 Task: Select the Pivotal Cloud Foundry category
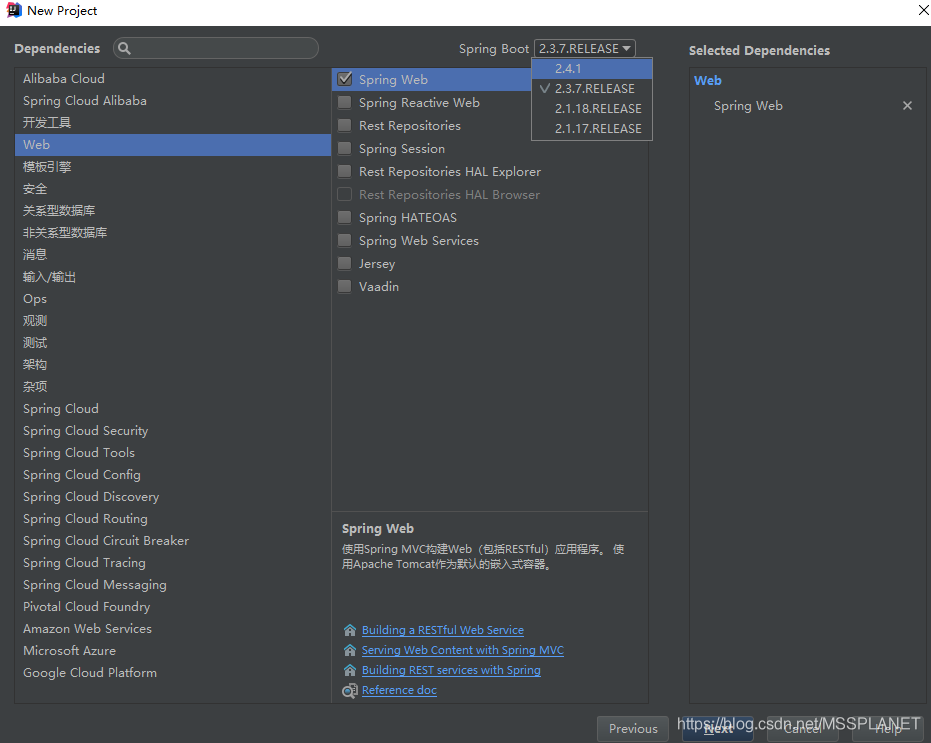[173, 606]
